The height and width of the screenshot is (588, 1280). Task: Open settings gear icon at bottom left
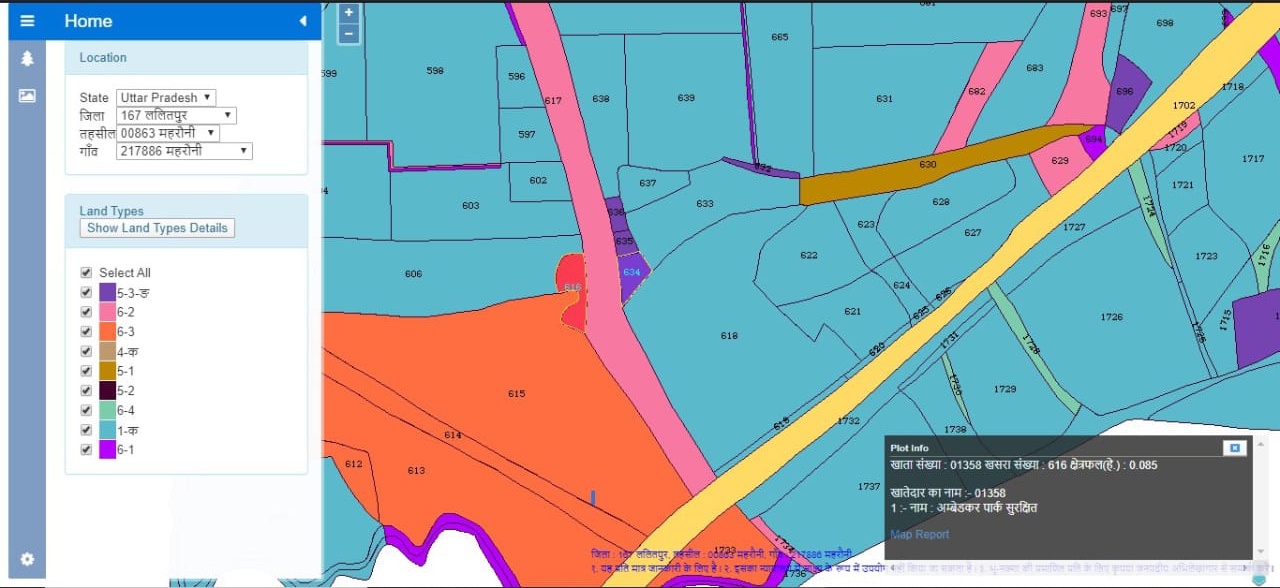(x=27, y=559)
